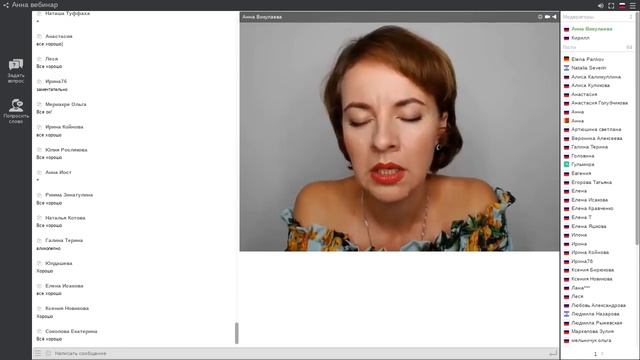Select guest 'Артюшина светлана'
This screenshot has width=640, height=360.
[x=596, y=129]
